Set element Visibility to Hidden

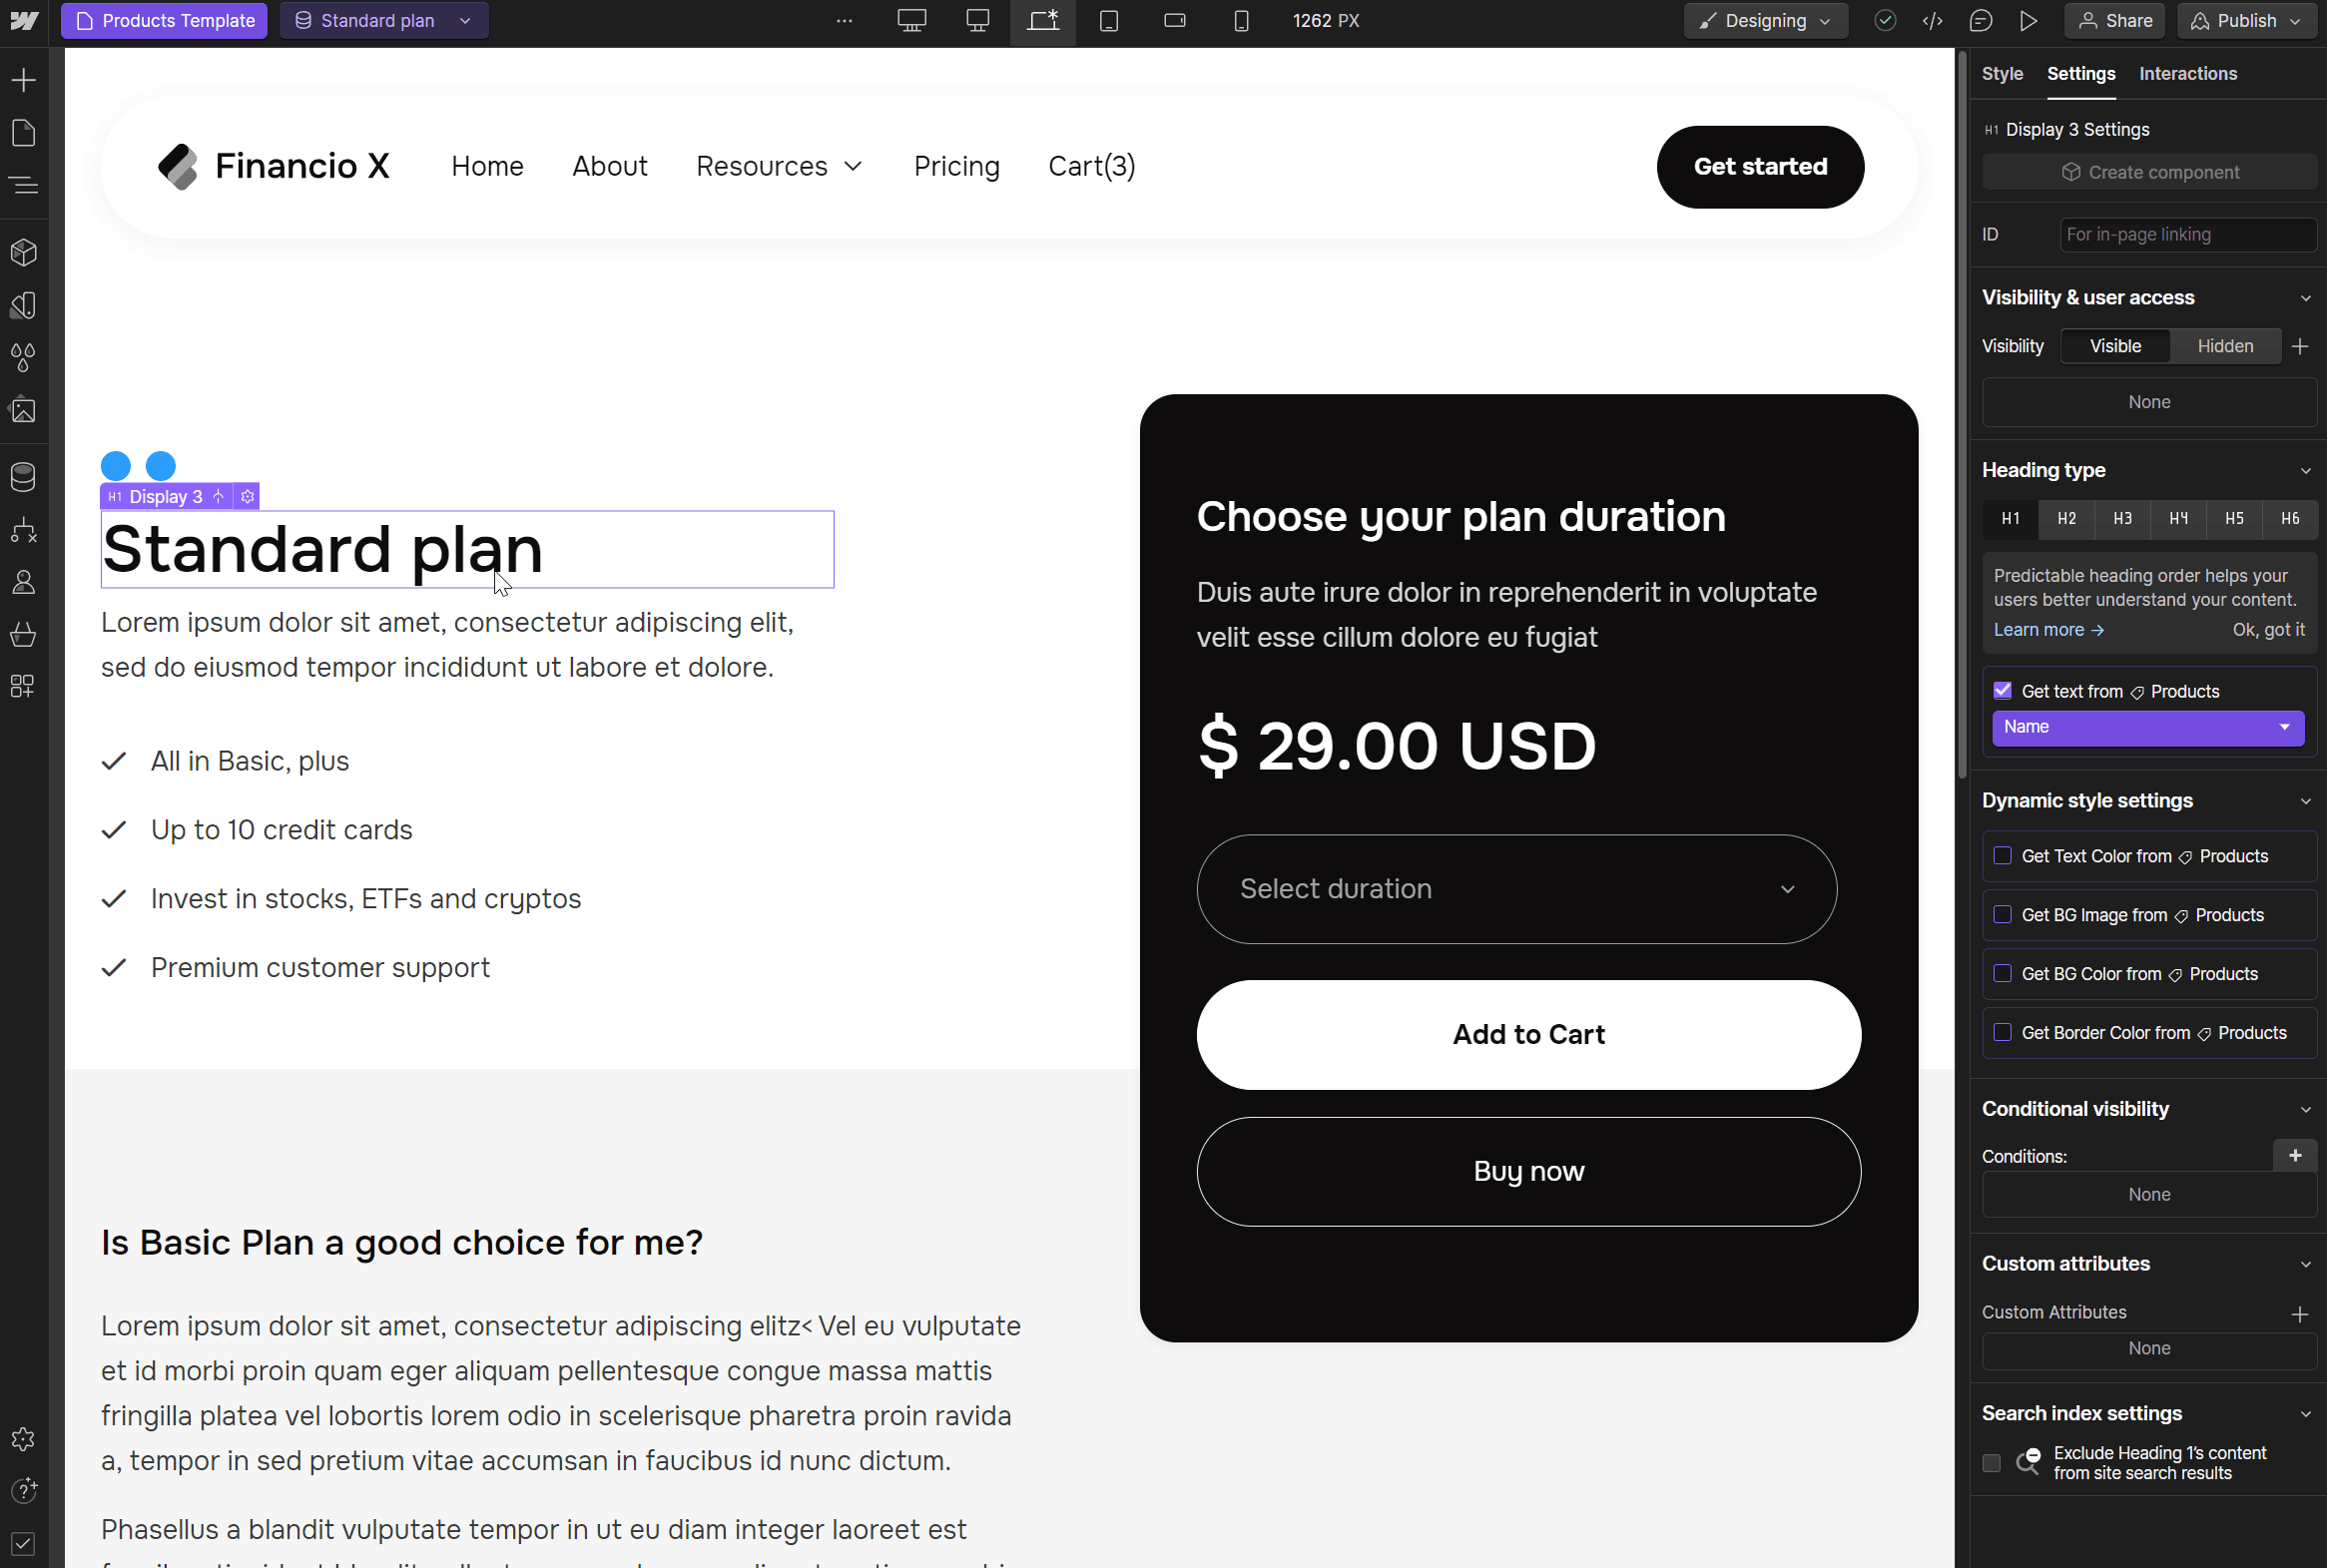[x=2225, y=346]
